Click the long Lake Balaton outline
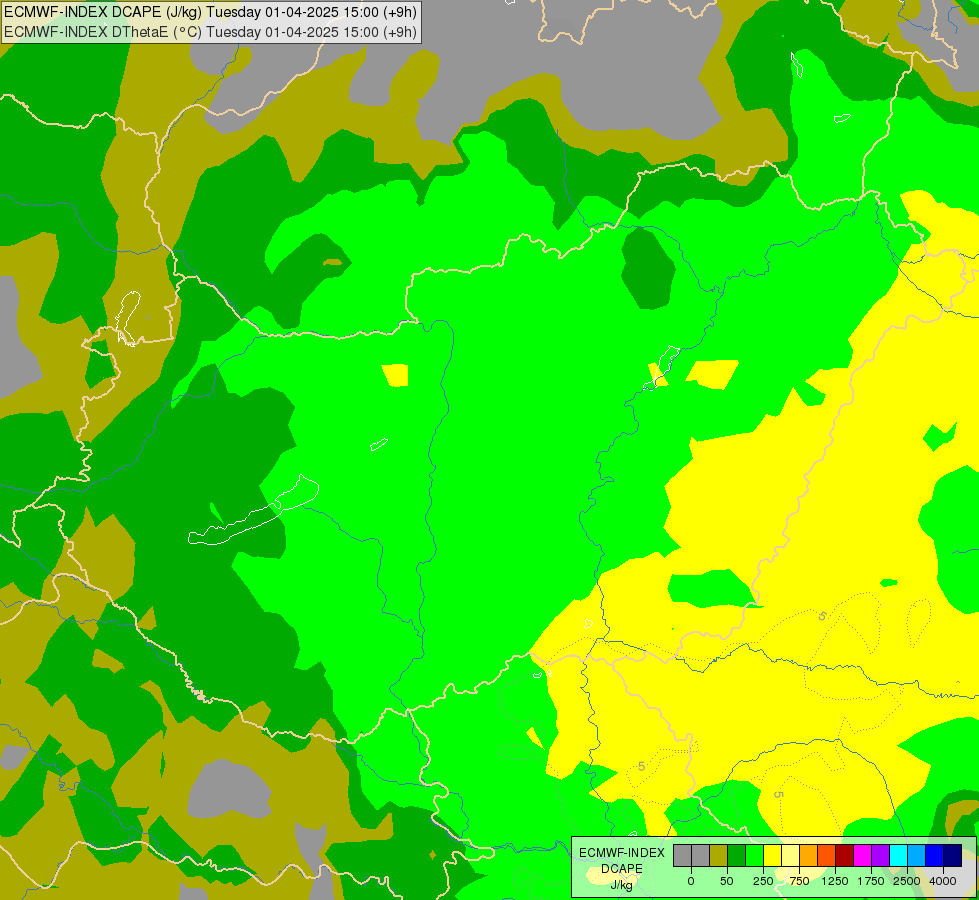Screen dimensions: 979x900 [x=253, y=511]
